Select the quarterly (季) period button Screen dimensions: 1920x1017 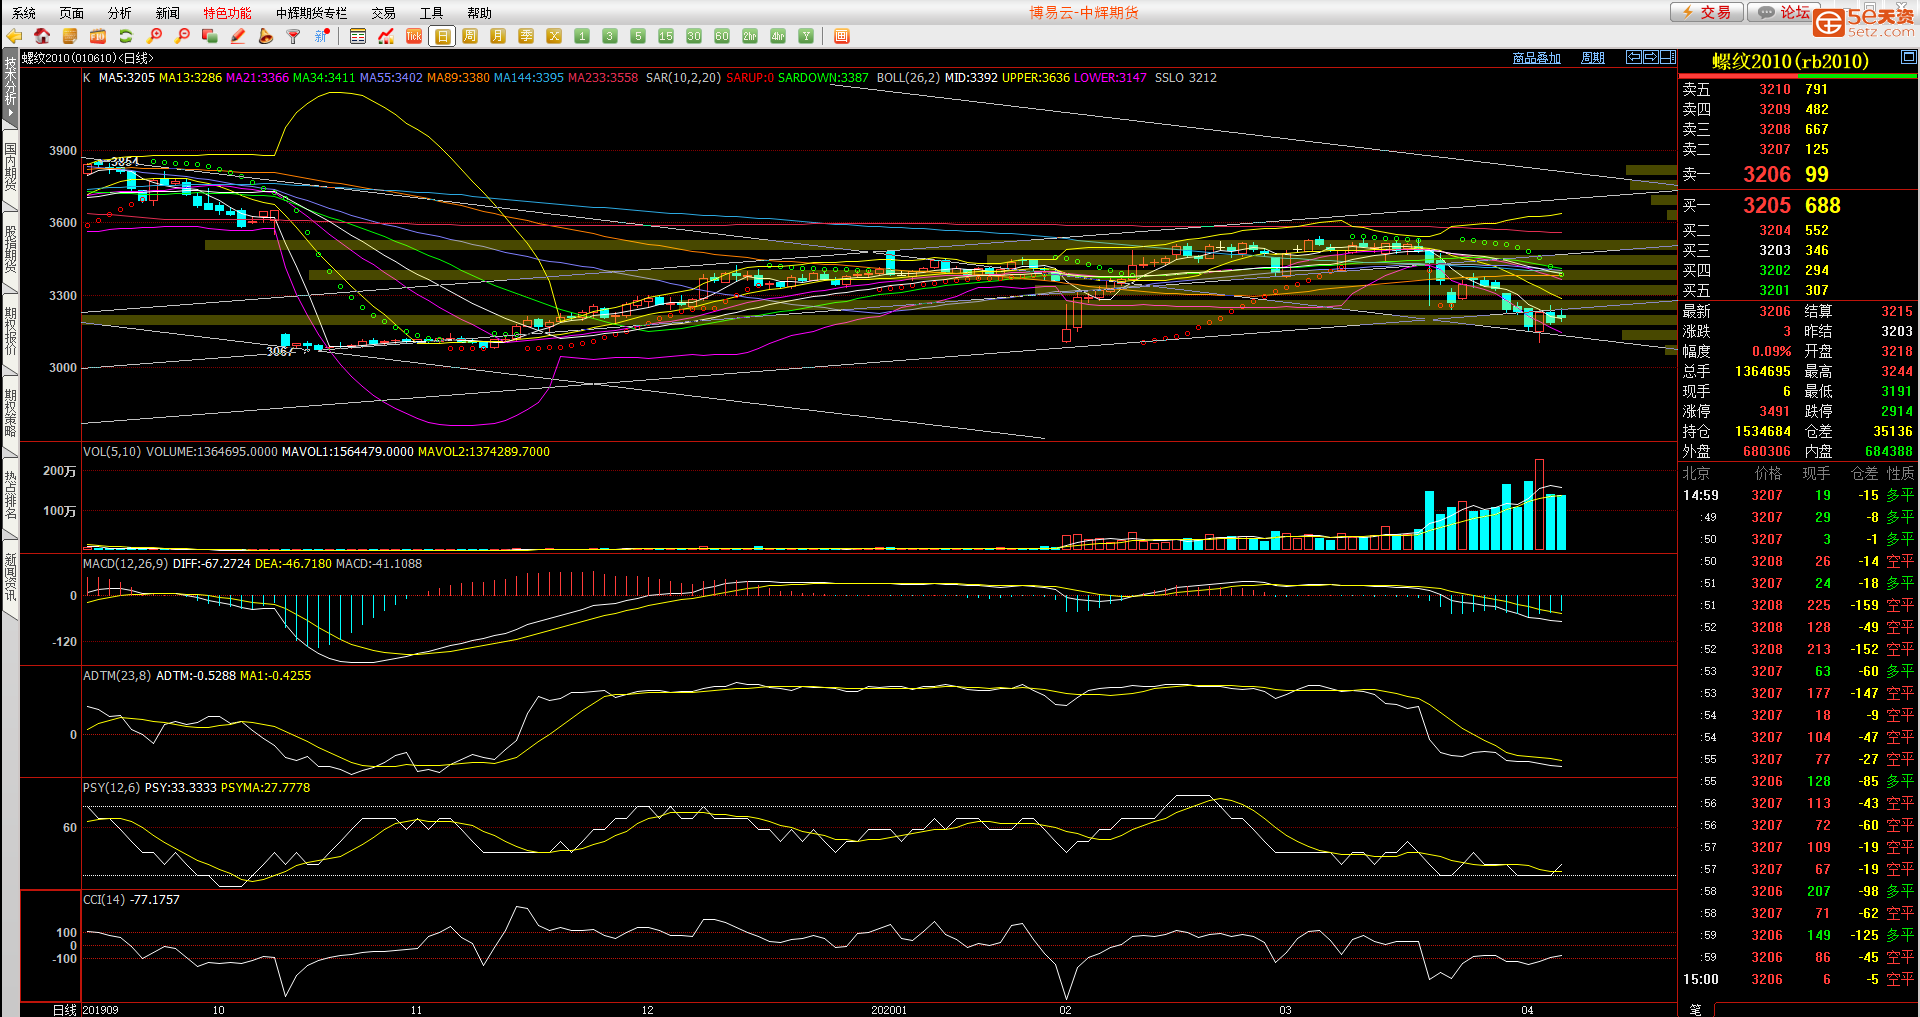(526, 36)
